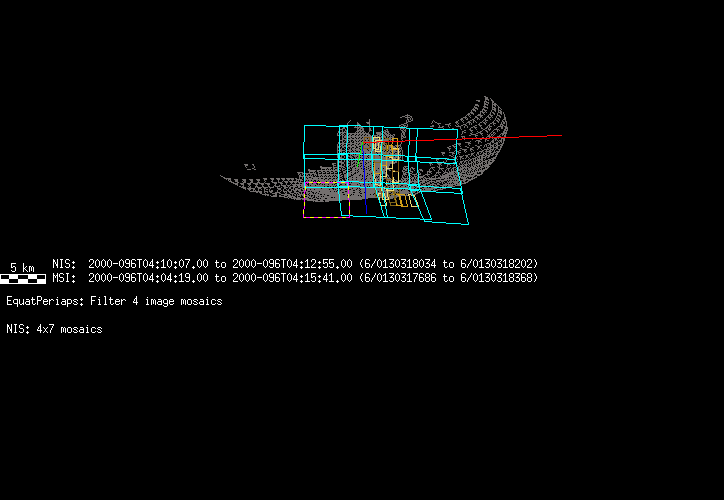The width and height of the screenshot is (724, 500).
Task: Click the 5 km scale bar
Action: click(23, 278)
